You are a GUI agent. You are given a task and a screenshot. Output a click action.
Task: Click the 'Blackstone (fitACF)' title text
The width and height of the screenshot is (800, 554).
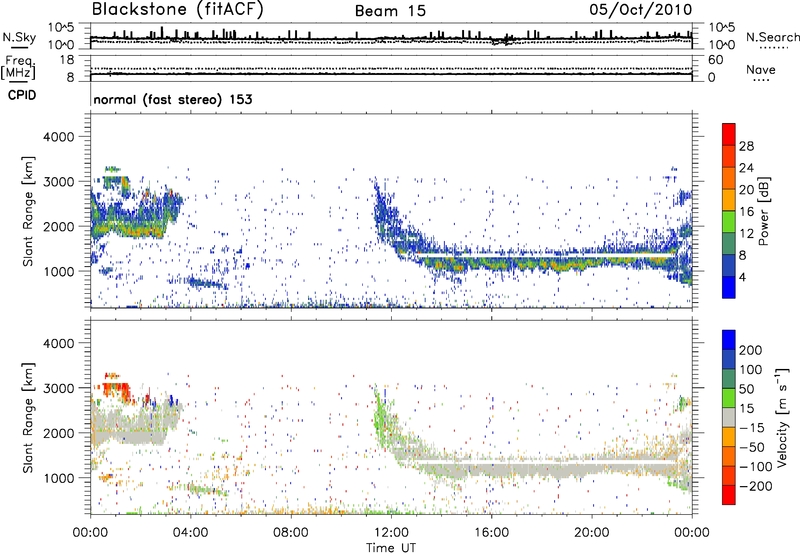point(178,10)
